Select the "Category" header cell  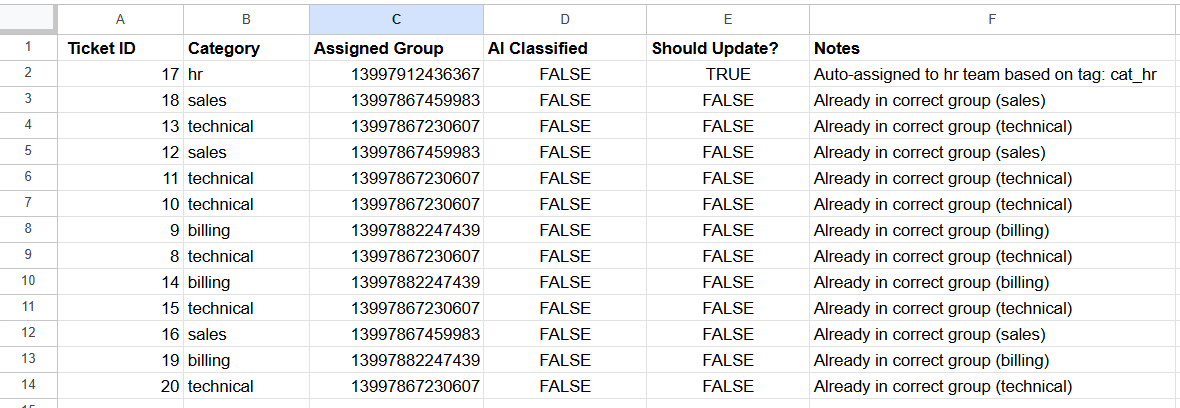click(x=246, y=48)
